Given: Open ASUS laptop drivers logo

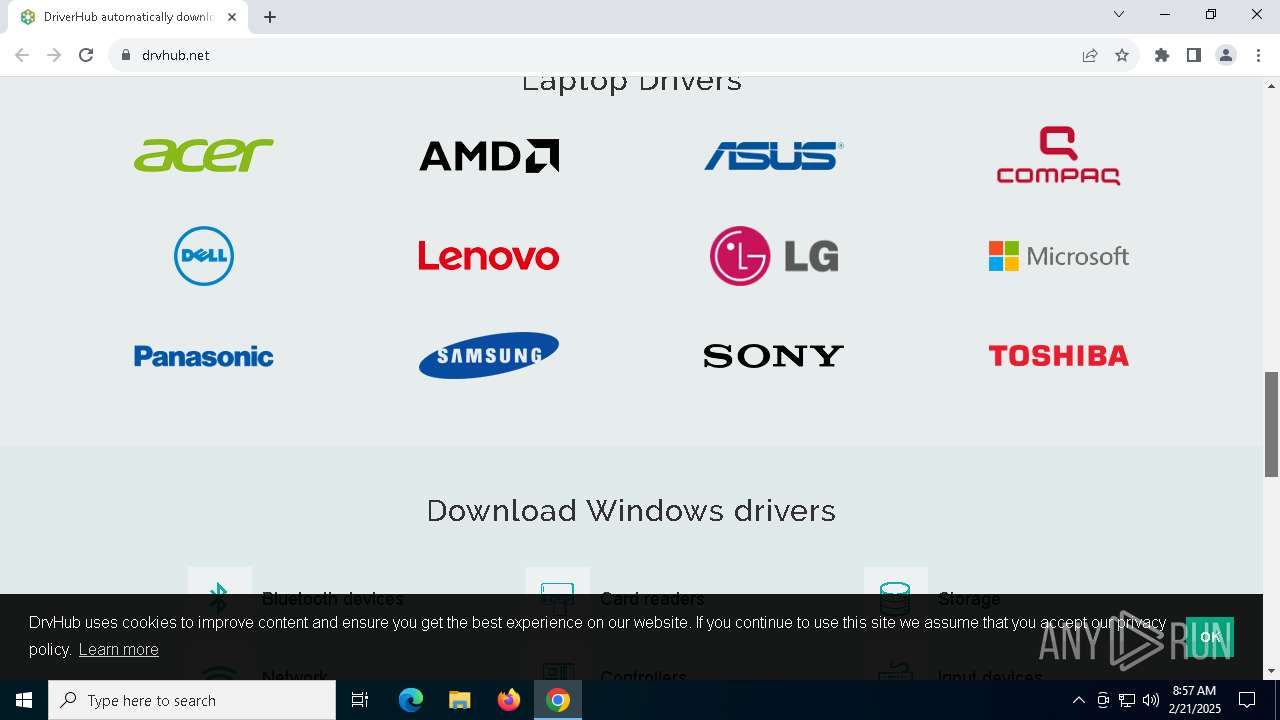Looking at the screenshot, I should click(774, 156).
